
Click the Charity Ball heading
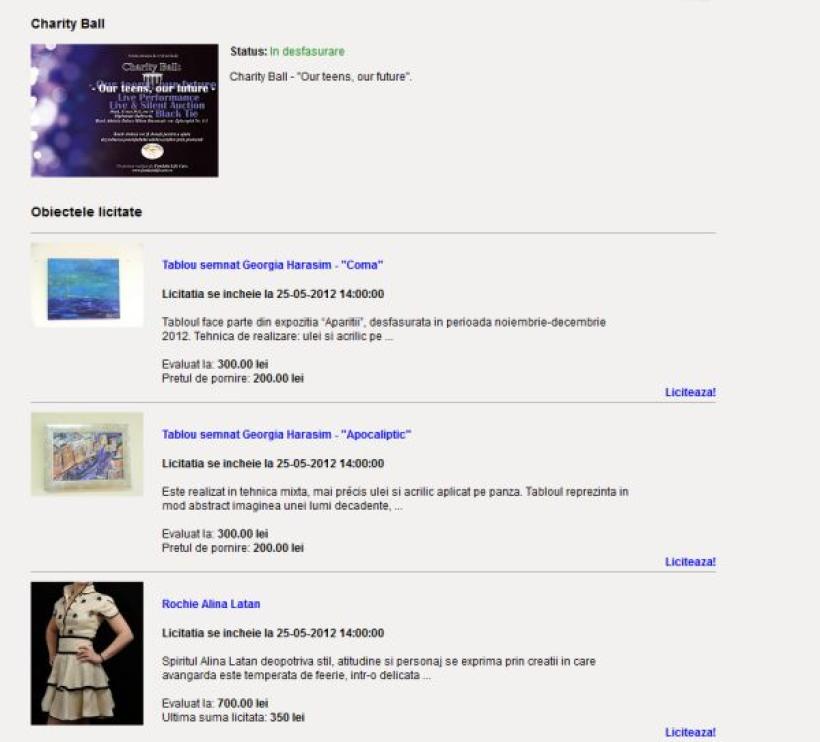pos(67,23)
